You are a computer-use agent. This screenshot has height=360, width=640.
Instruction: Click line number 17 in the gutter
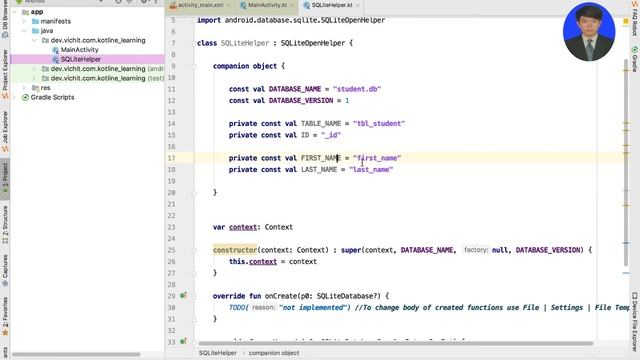pyautogui.click(x=171, y=158)
